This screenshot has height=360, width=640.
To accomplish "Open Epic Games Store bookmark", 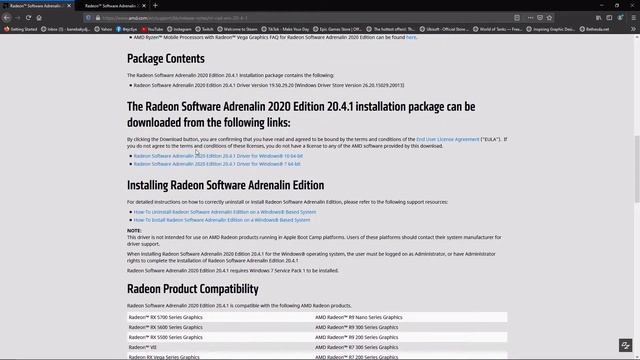I will tap(337, 29).
